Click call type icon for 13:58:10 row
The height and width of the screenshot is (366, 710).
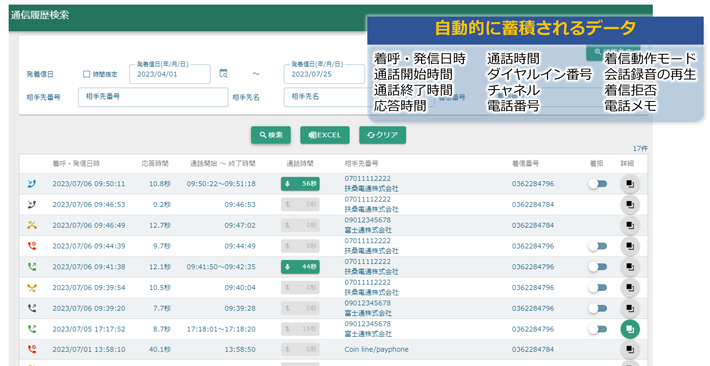tap(32, 350)
